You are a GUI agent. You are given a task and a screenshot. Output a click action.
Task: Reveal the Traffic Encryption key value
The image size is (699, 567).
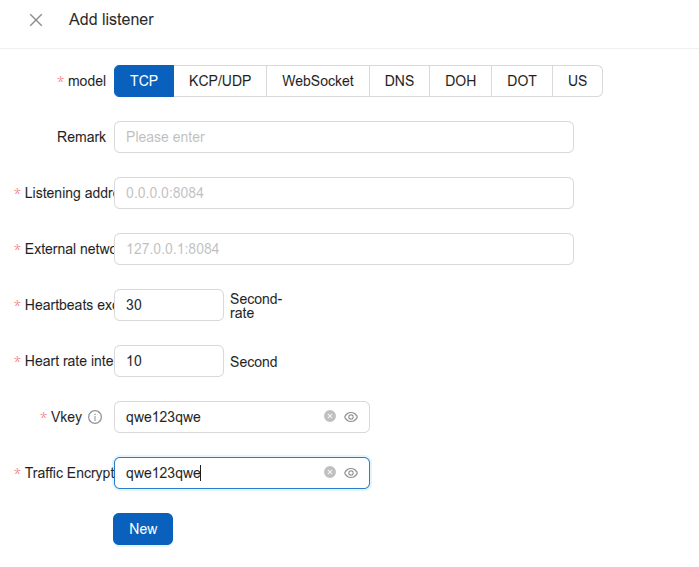[x=351, y=473]
